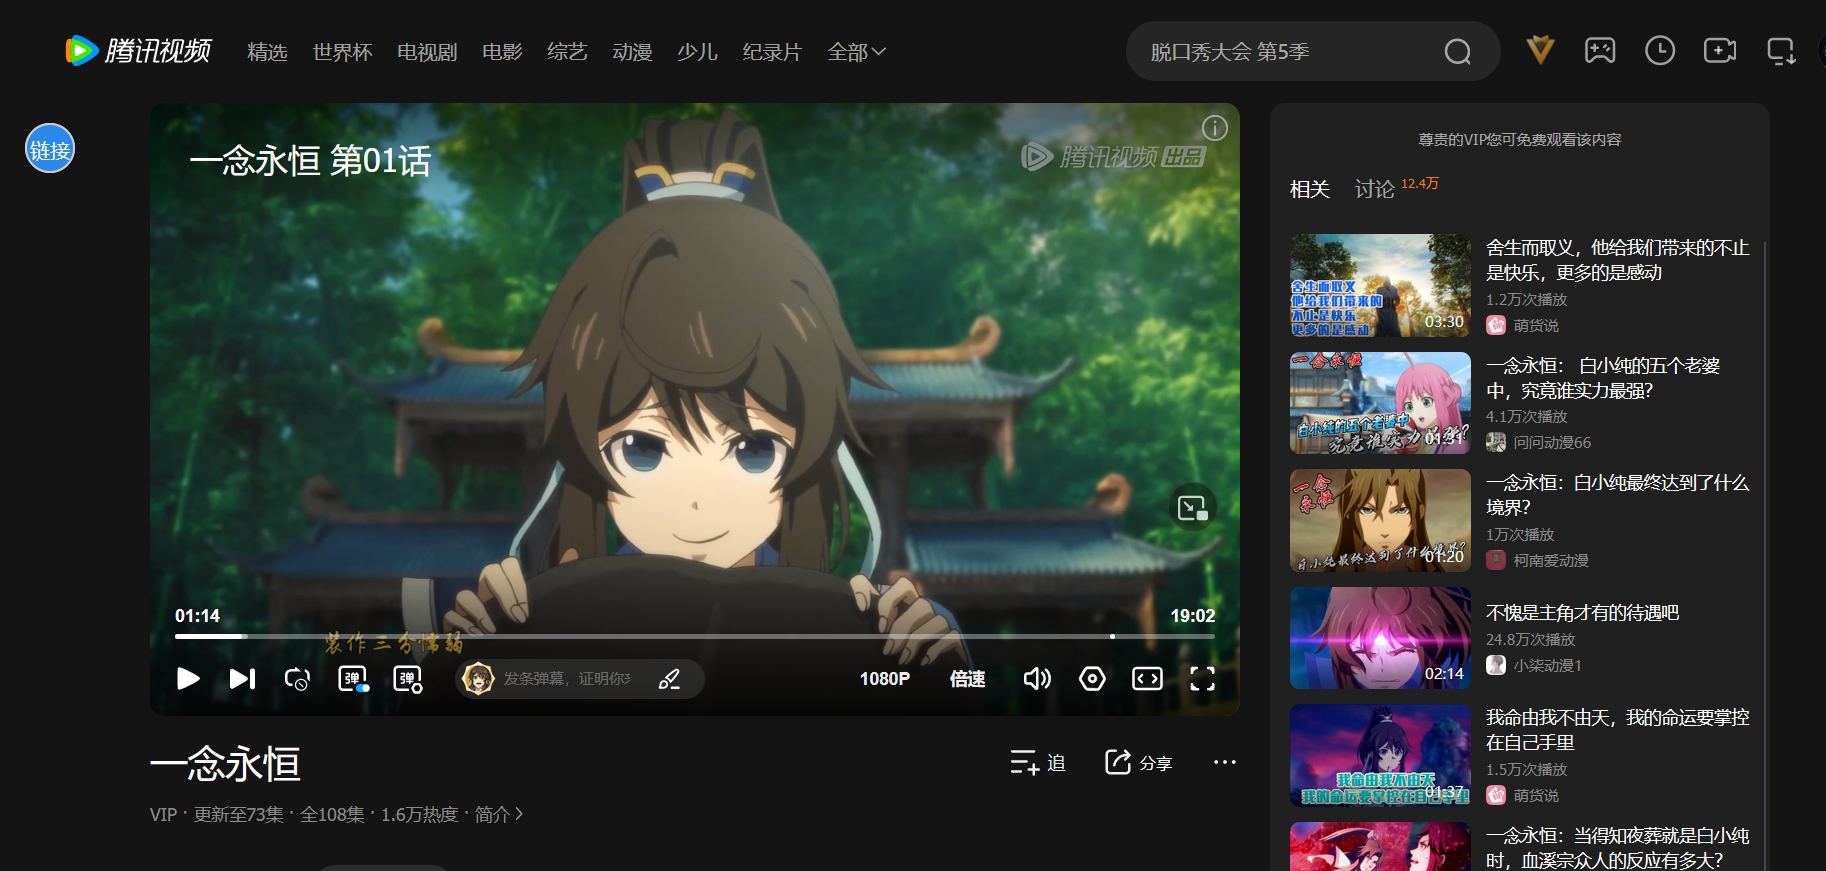Open the 1080P quality selector
Screen dimensions: 1826x871
[x=885, y=679]
